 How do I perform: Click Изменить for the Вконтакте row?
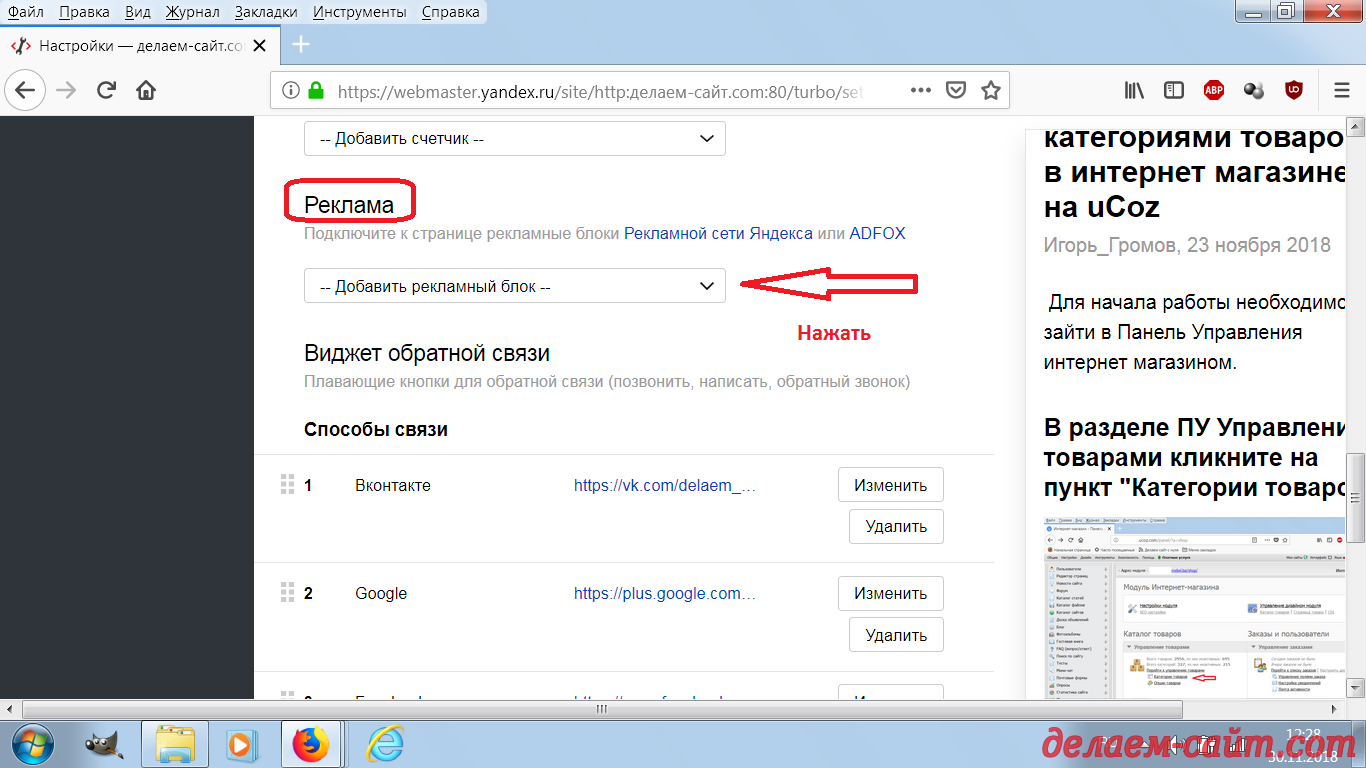click(x=890, y=485)
